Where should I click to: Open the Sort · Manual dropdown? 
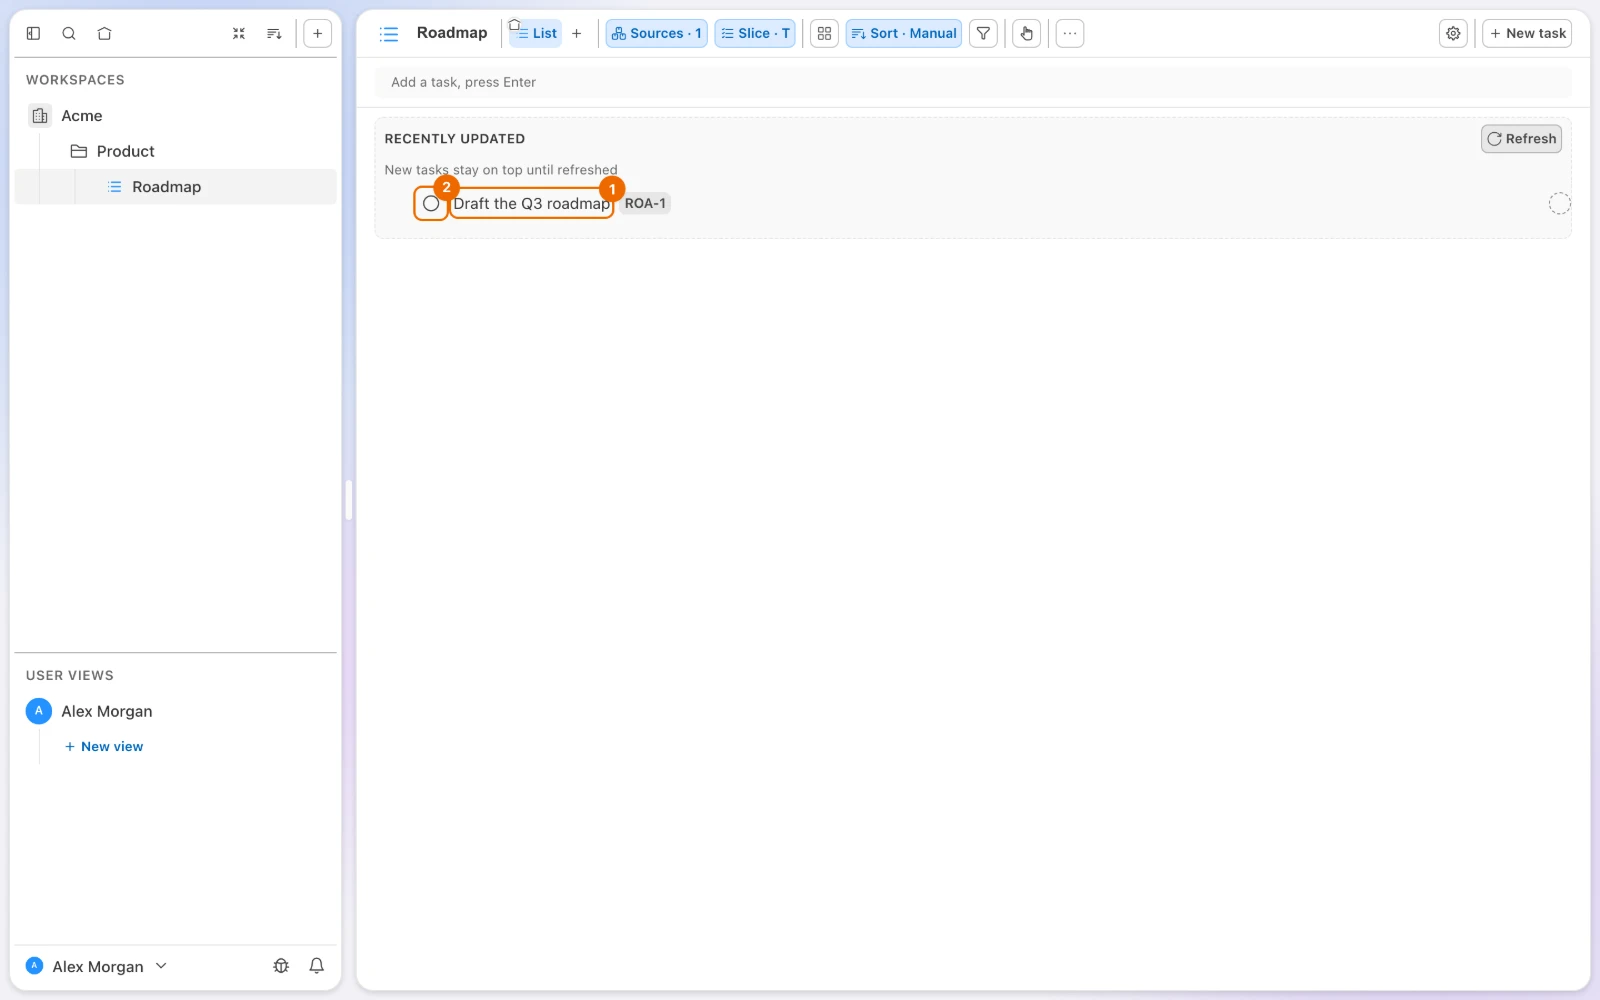click(x=904, y=33)
